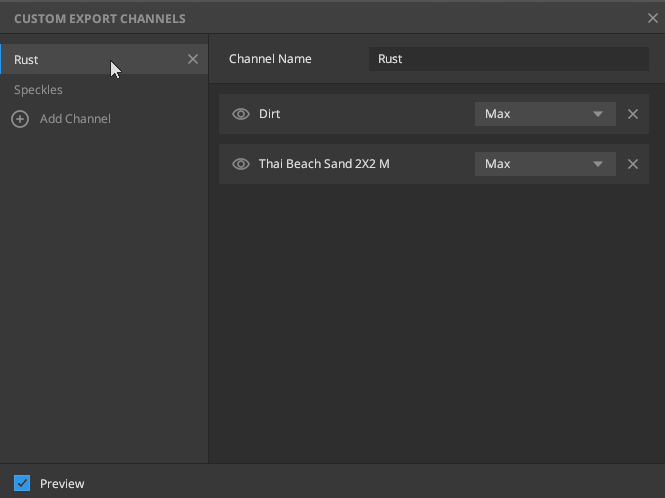
Task: Click the Custom Export Channels title bar
Action: click(x=300, y=18)
